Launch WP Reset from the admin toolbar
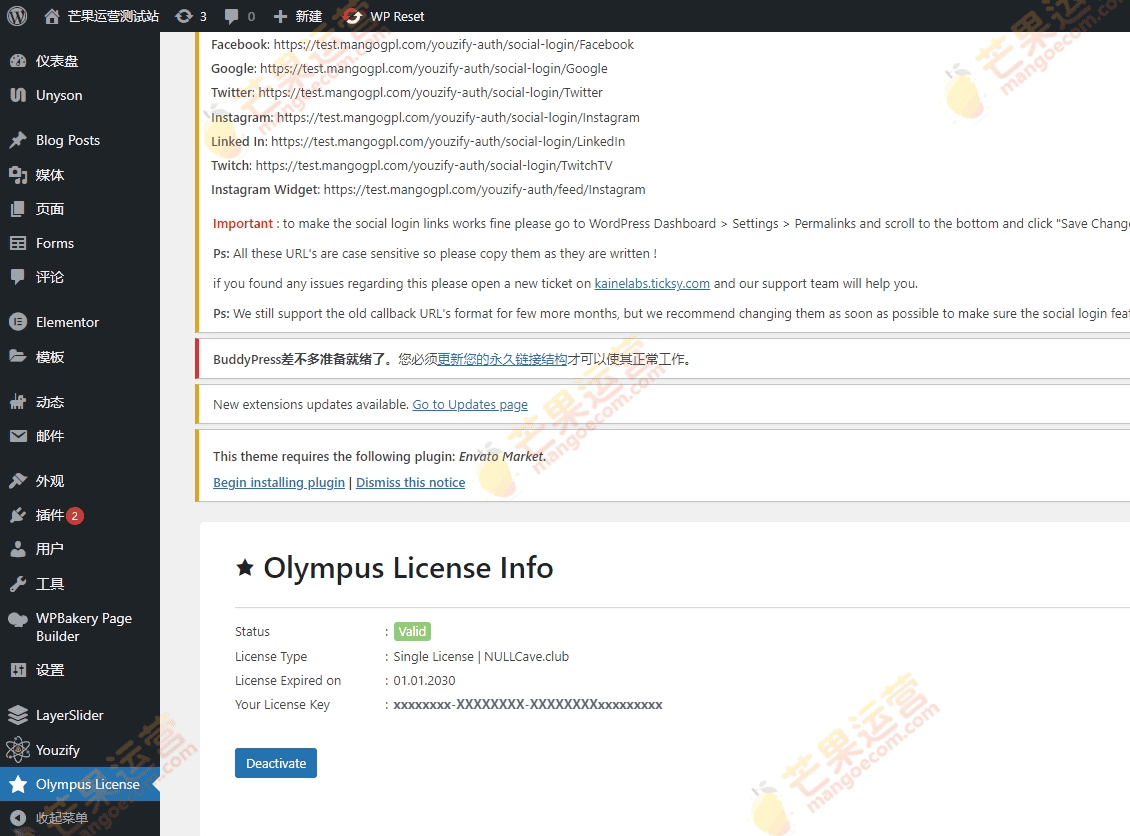This screenshot has height=836, width=1130. click(385, 16)
